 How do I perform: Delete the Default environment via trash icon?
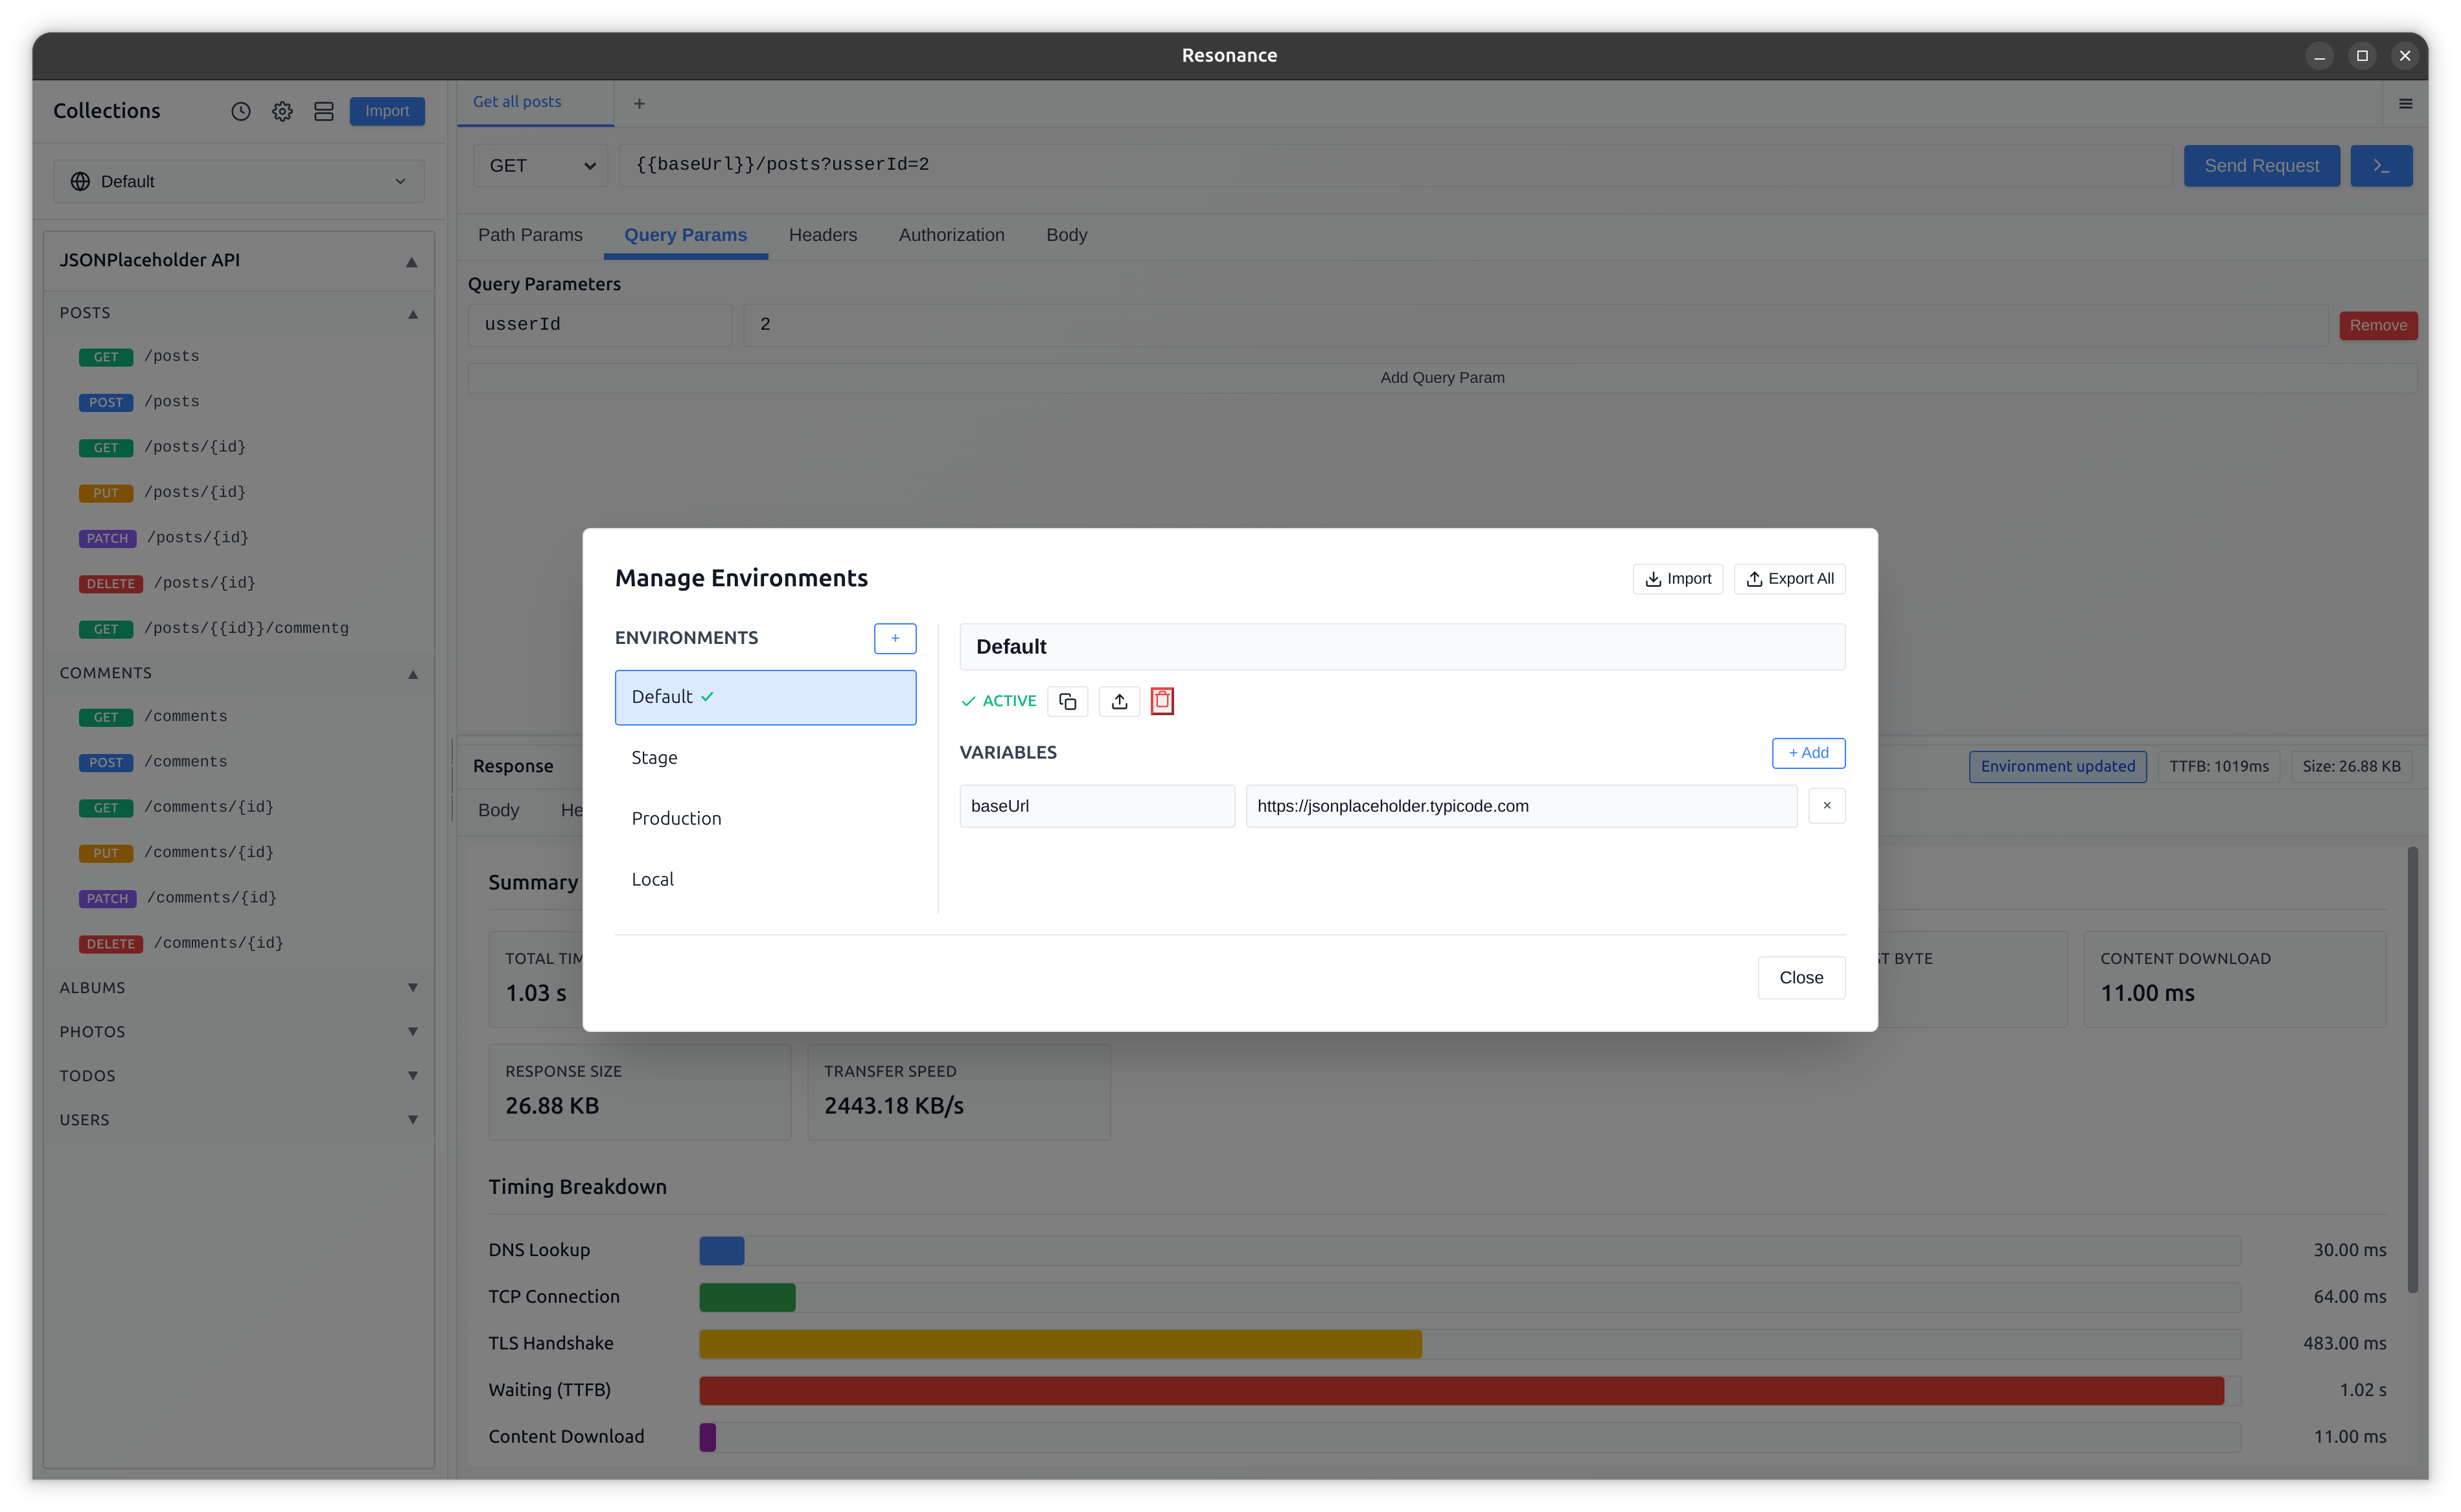pyautogui.click(x=1162, y=701)
